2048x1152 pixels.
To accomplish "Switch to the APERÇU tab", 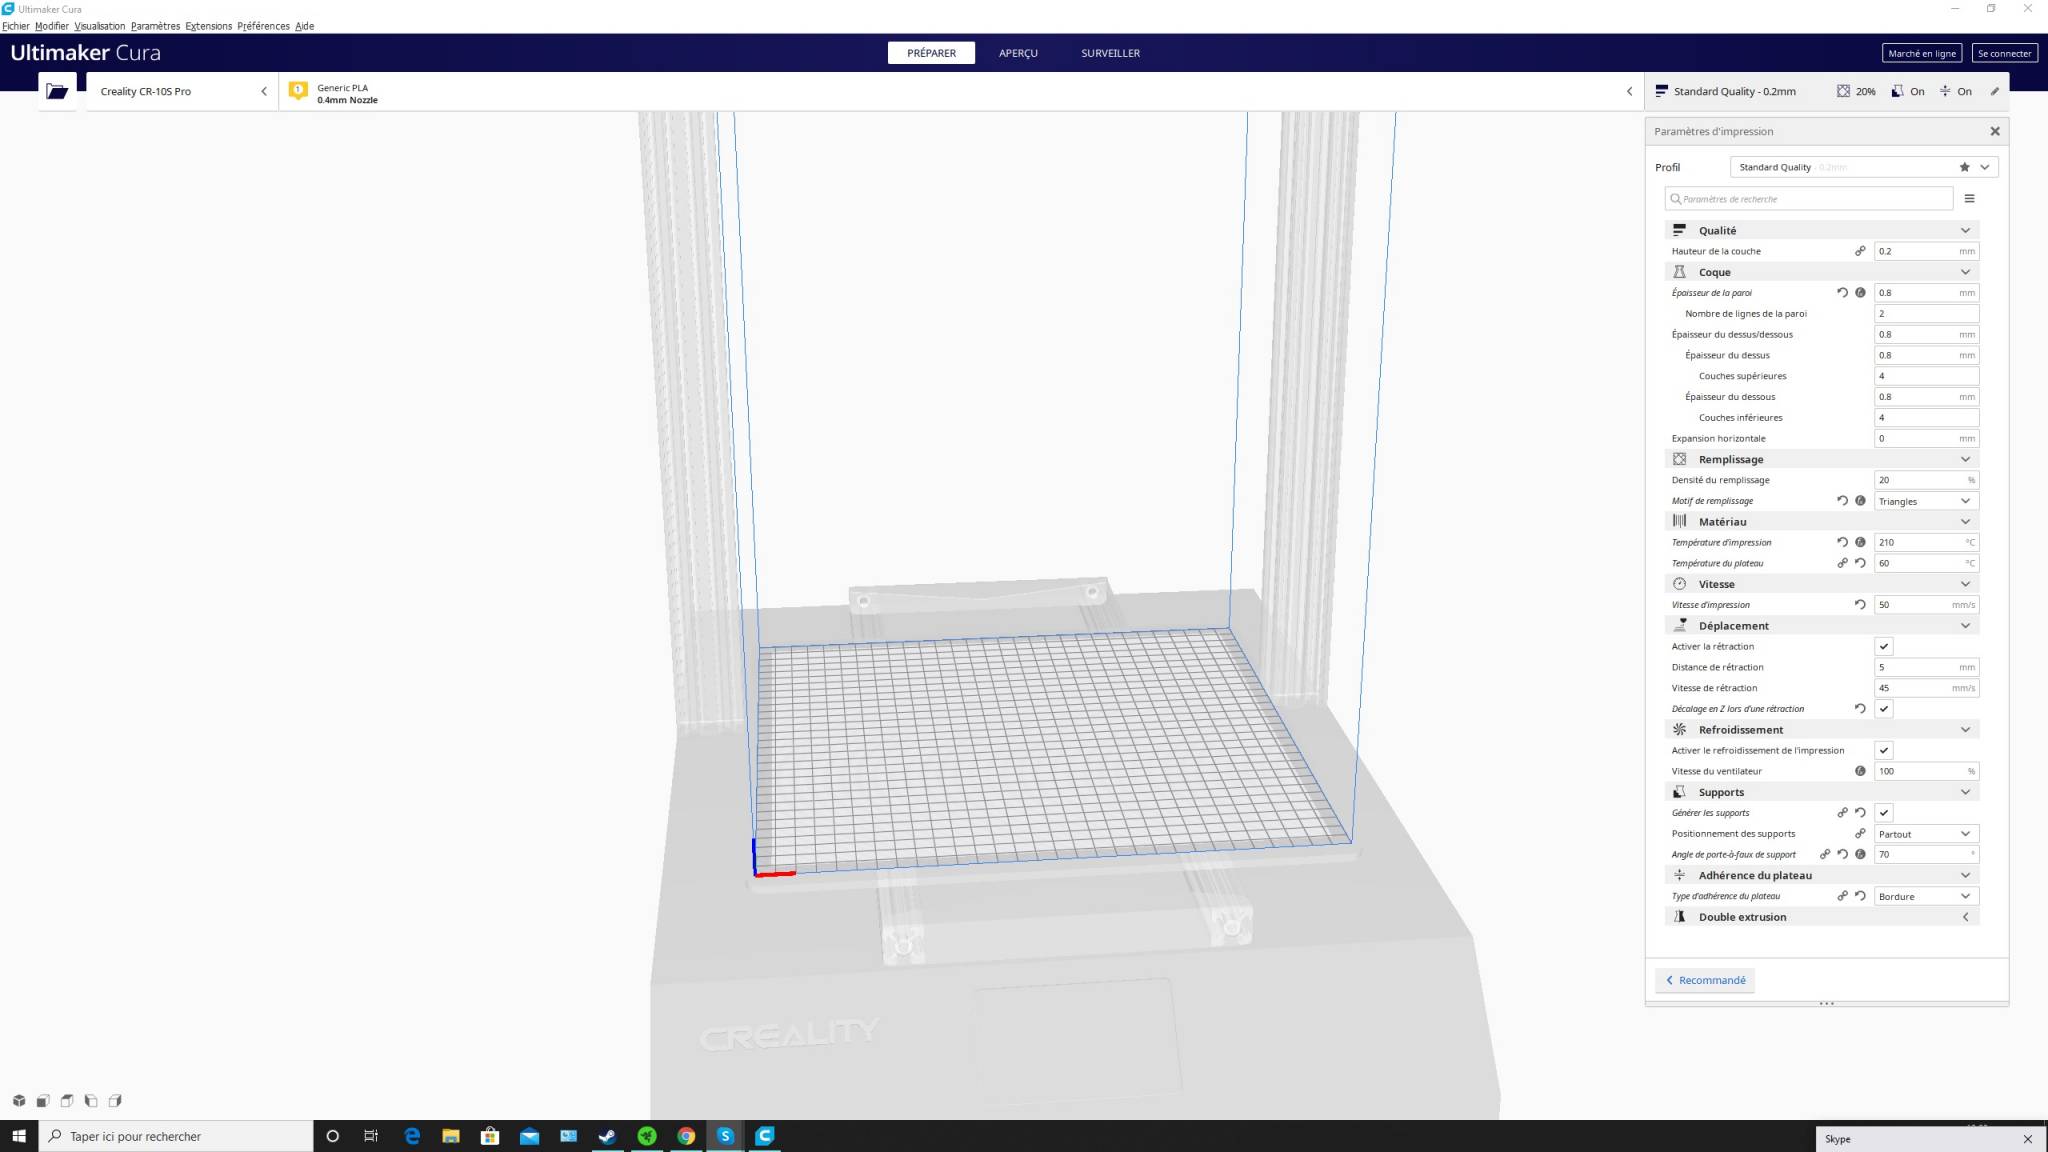I will (x=1018, y=53).
